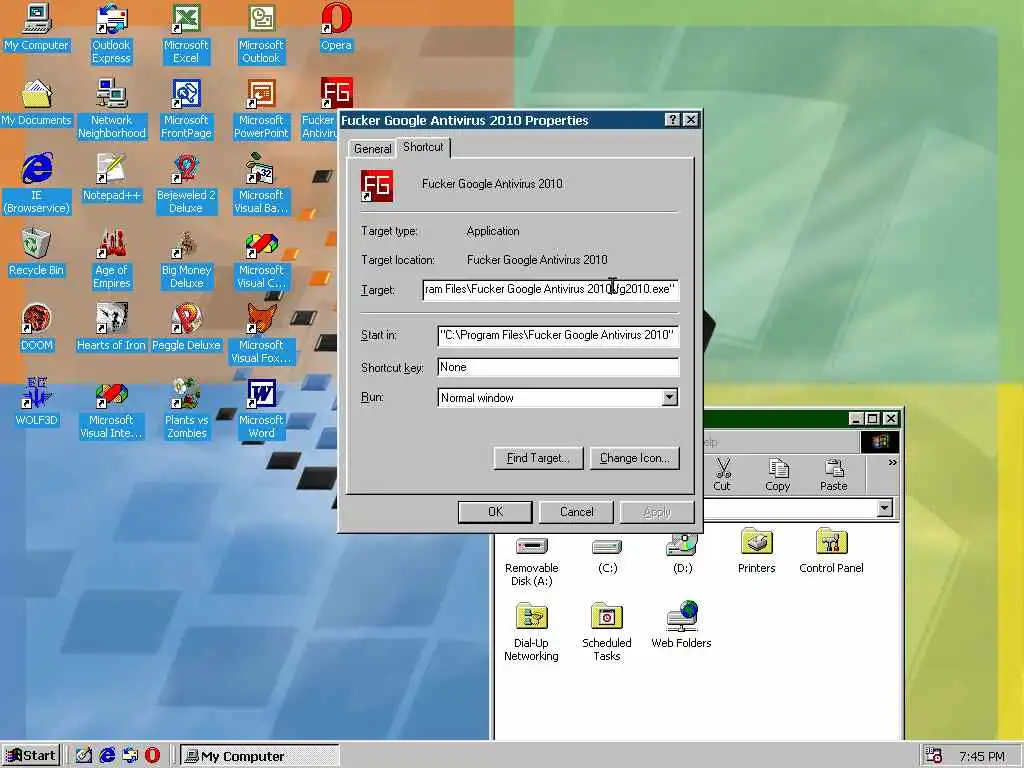Click My Computer taskbar button

coord(259,756)
